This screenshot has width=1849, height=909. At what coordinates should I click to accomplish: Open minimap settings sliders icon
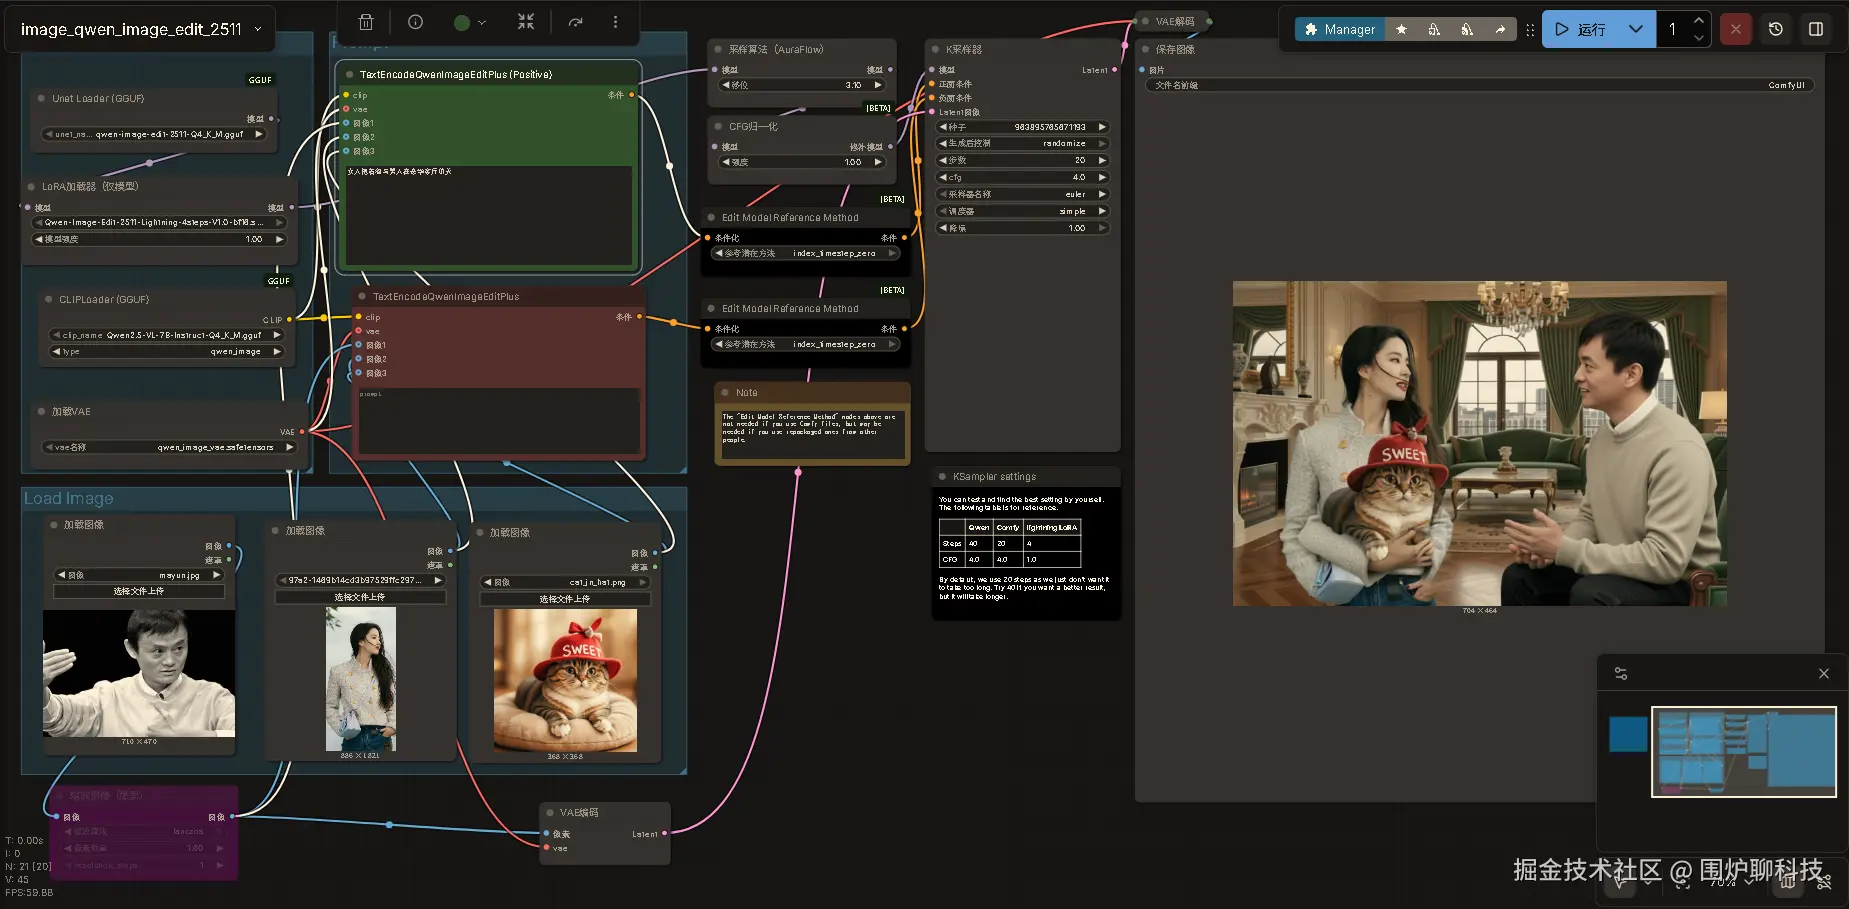[x=1621, y=674]
